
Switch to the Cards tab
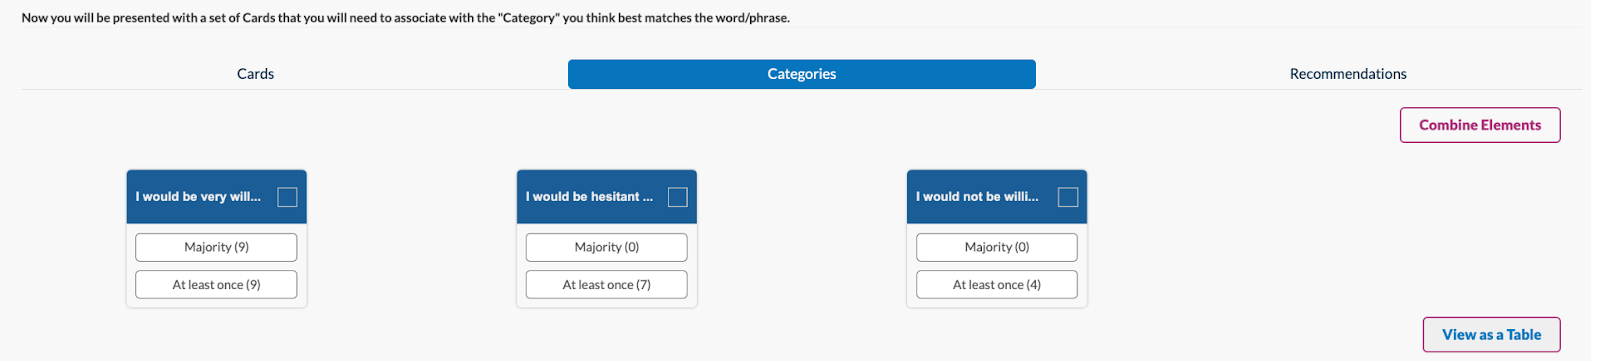(255, 74)
